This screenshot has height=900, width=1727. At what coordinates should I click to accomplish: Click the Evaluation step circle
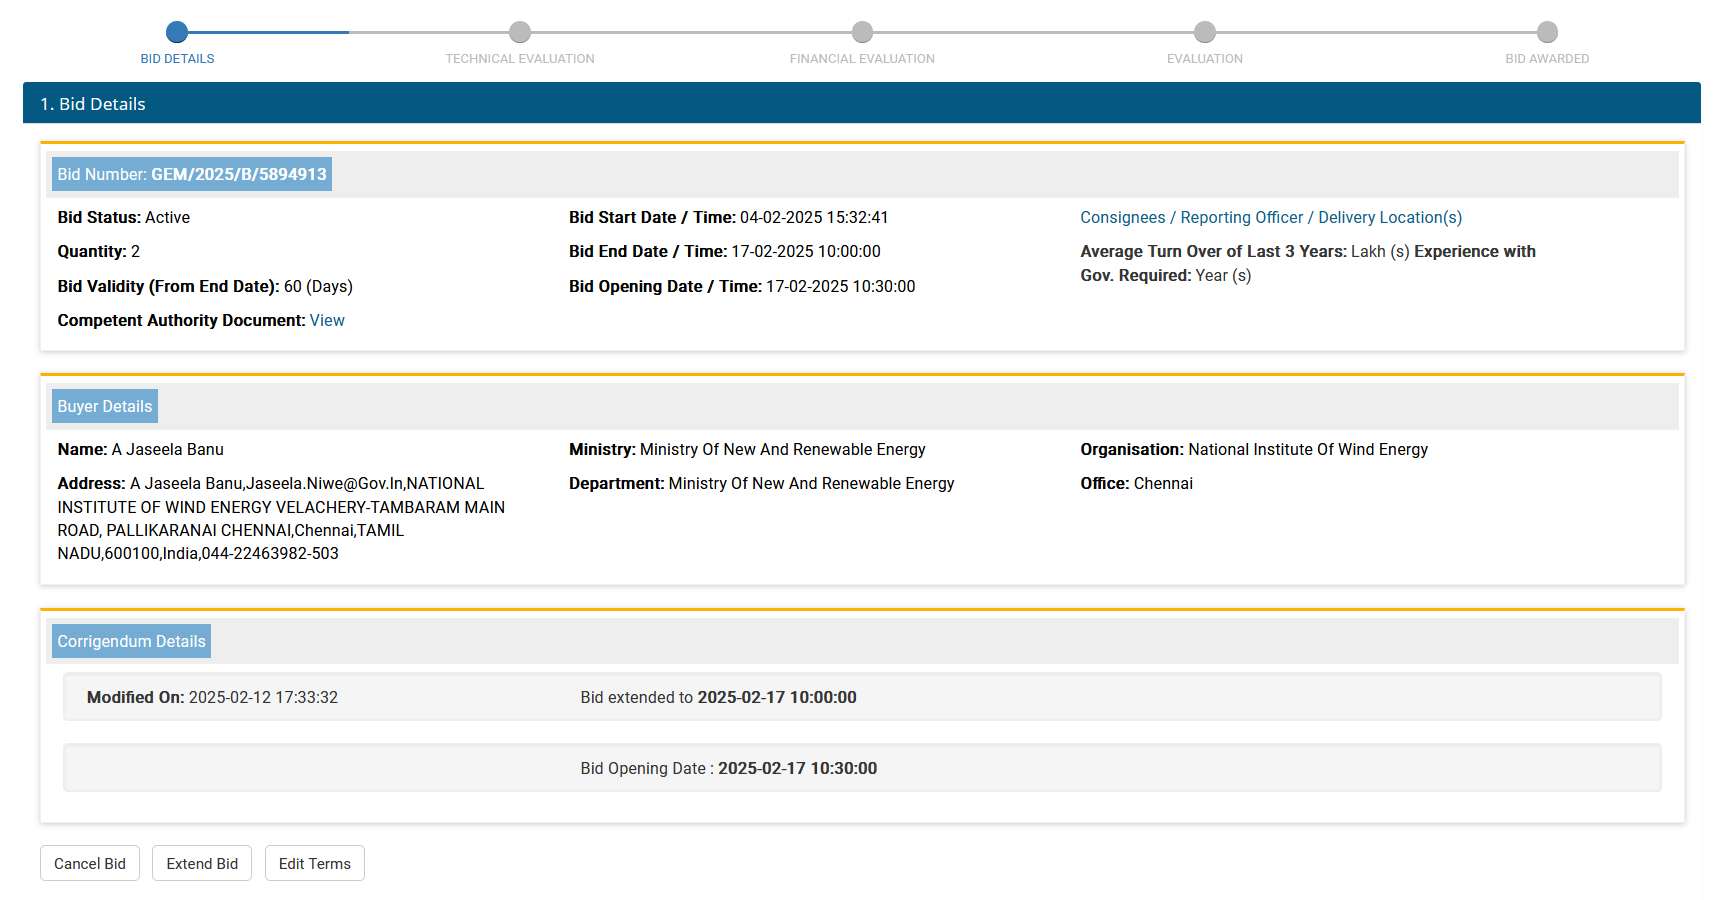pos(1205,32)
